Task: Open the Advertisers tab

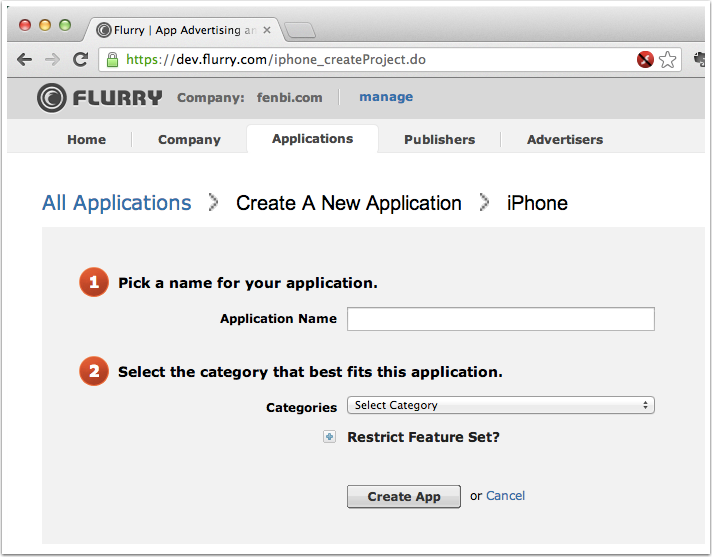Action: (x=565, y=139)
